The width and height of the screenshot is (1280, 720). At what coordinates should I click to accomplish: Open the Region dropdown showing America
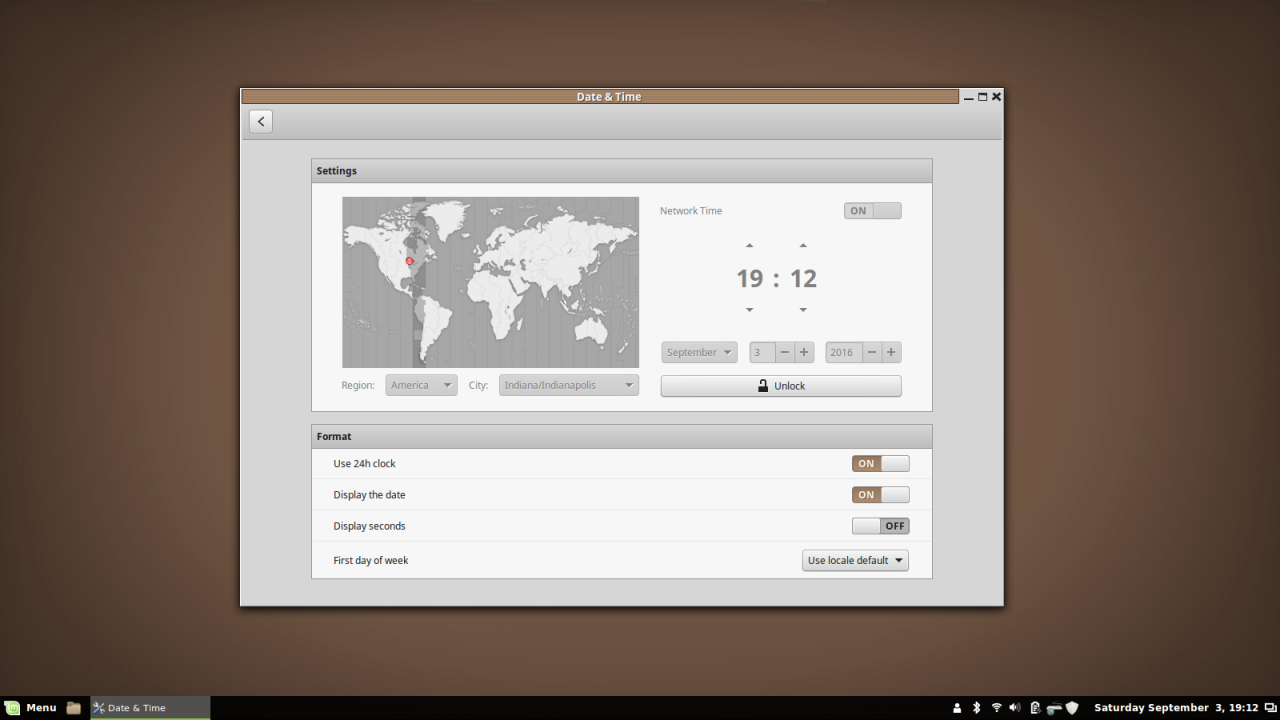[x=421, y=385]
